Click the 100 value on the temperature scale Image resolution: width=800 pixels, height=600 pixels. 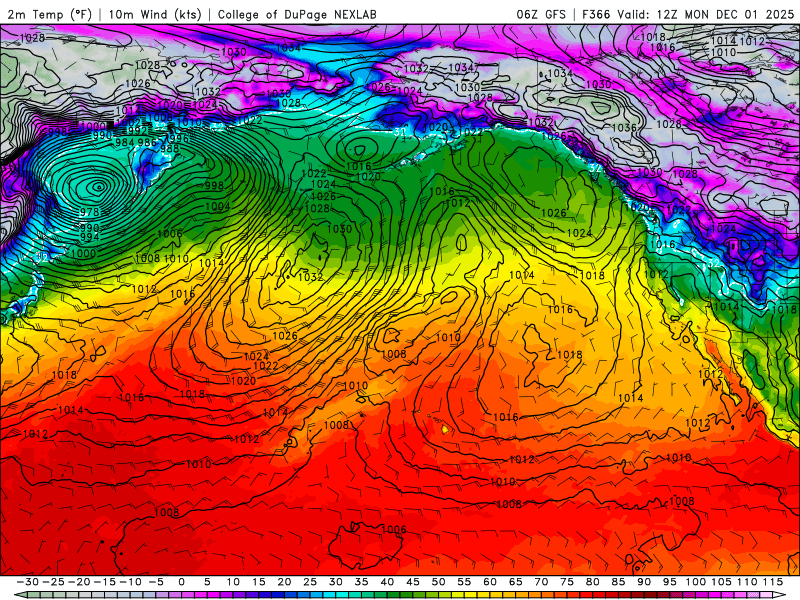(695, 582)
